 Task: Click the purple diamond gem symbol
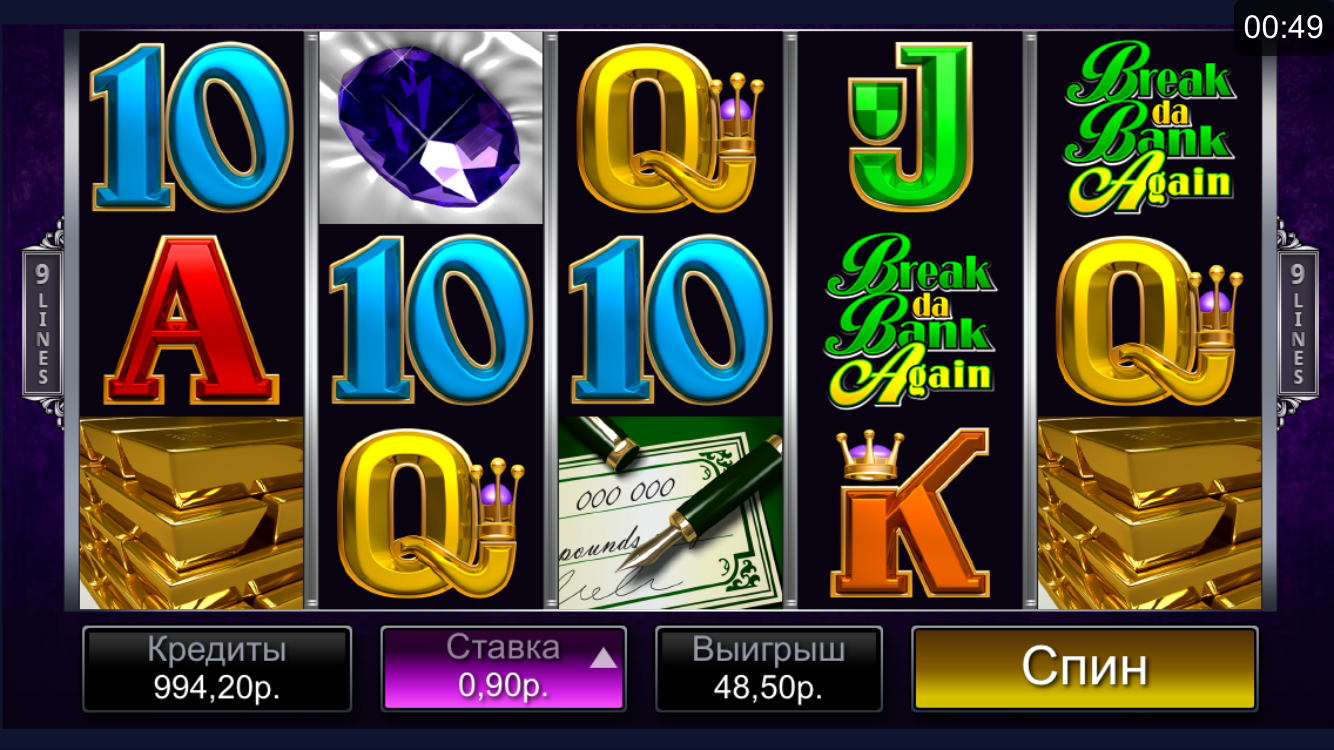point(431,127)
